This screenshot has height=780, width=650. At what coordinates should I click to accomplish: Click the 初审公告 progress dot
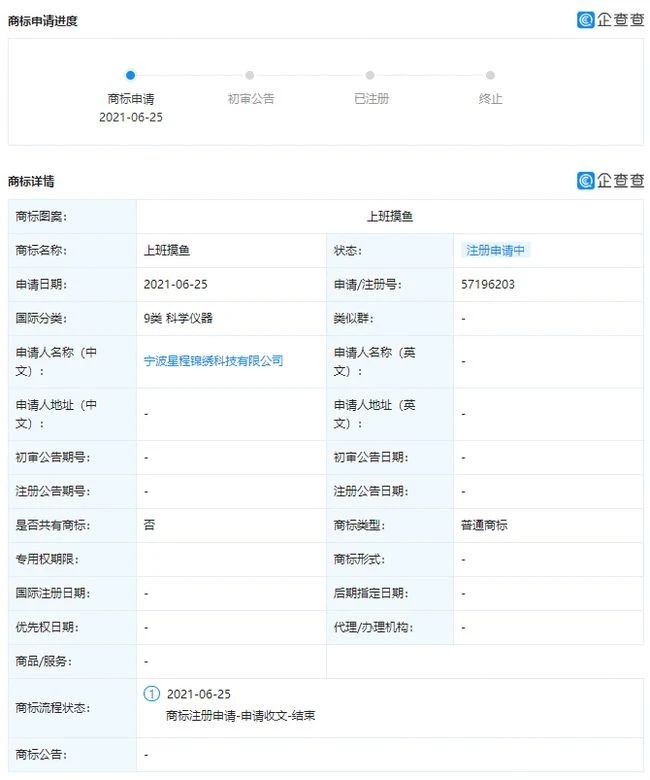point(250,75)
